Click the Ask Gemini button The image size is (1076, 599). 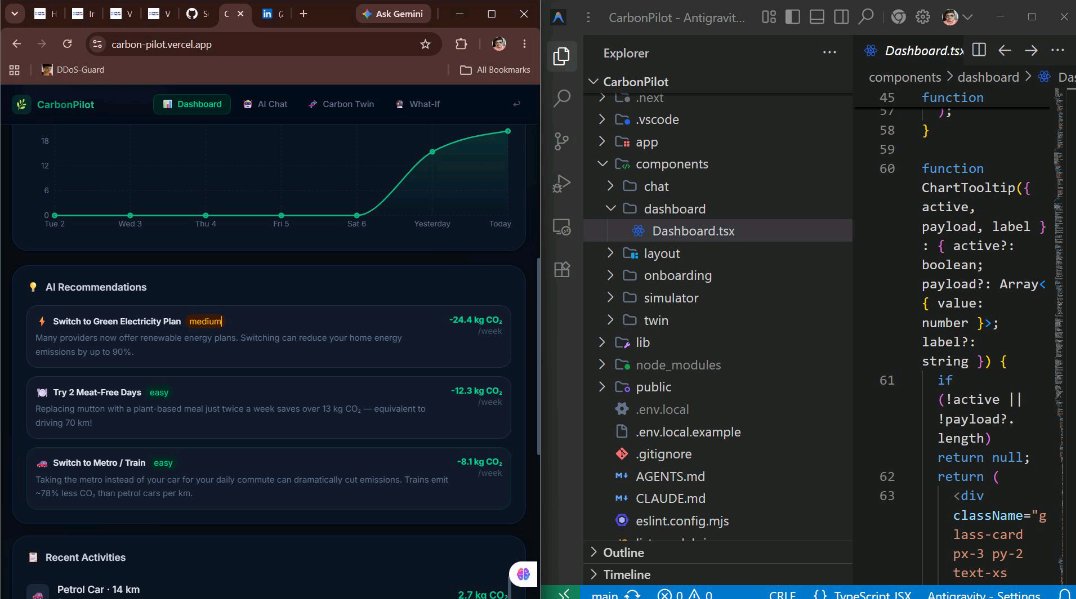click(393, 14)
